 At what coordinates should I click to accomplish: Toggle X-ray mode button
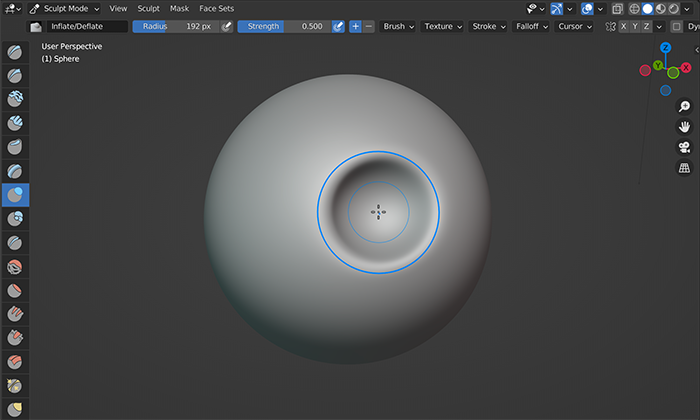(x=617, y=8)
